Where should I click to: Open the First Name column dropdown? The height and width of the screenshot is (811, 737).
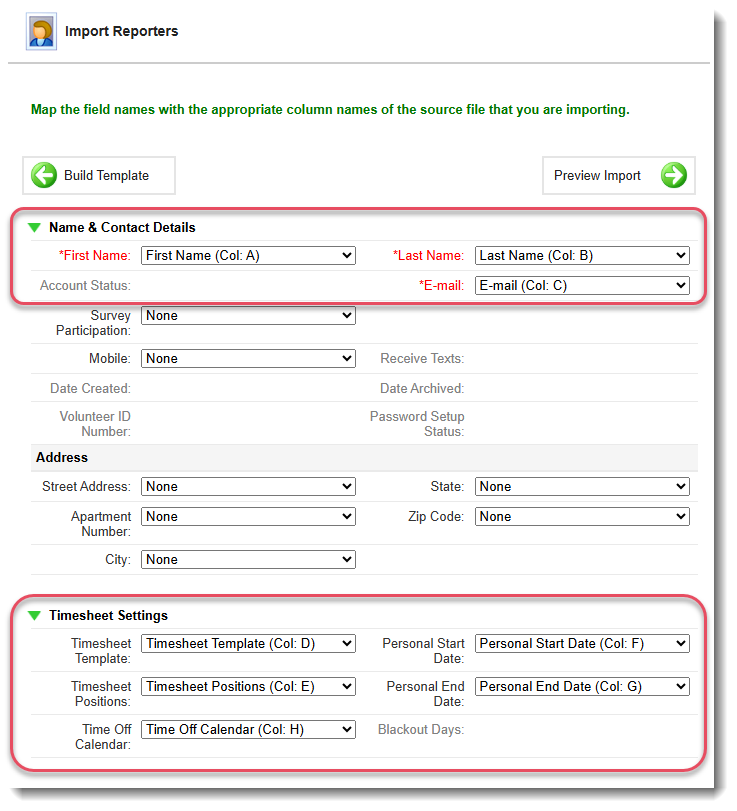[x=248, y=256]
